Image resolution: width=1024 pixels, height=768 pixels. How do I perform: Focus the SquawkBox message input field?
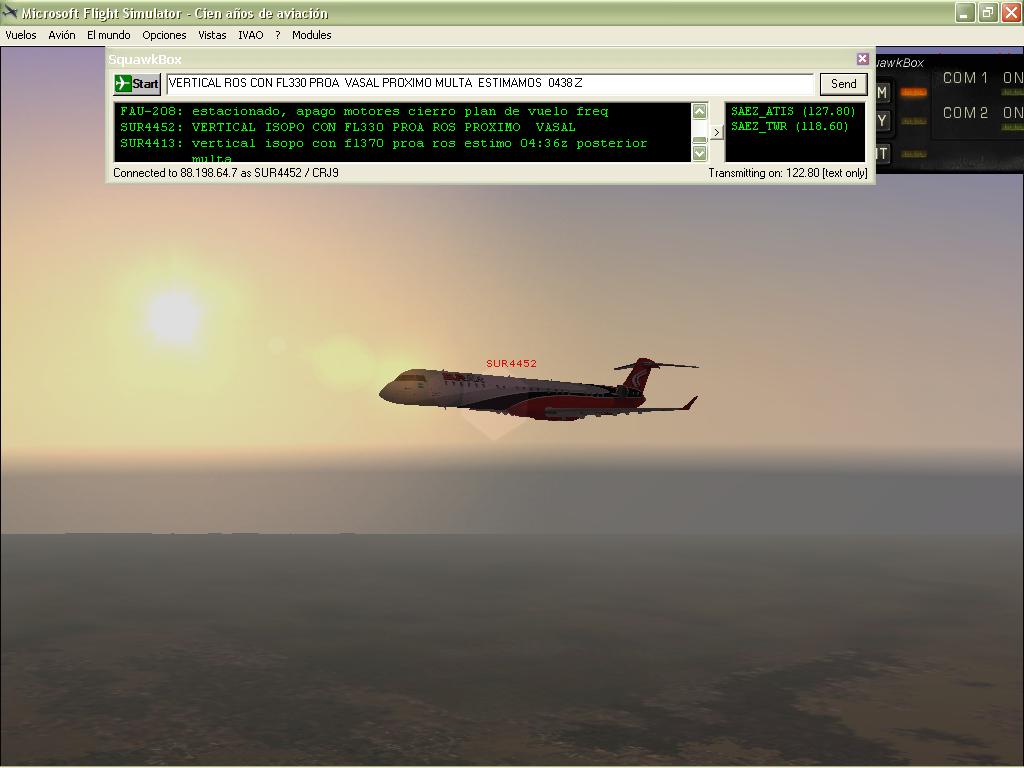[x=490, y=84]
